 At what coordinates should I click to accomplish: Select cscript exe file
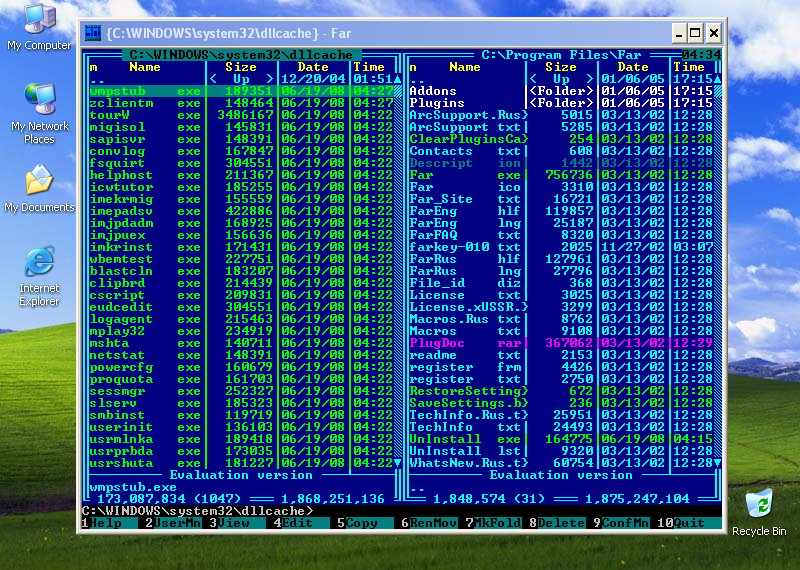click(241, 295)
